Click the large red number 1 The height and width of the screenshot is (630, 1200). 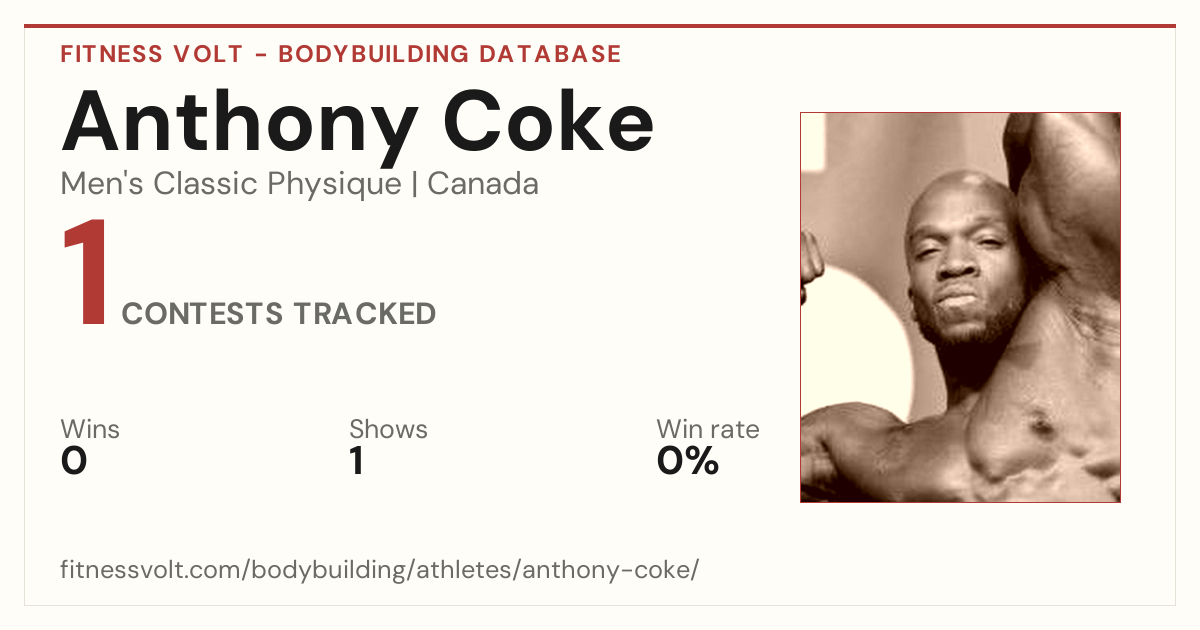pyautogui.click(x=85, y=275)
